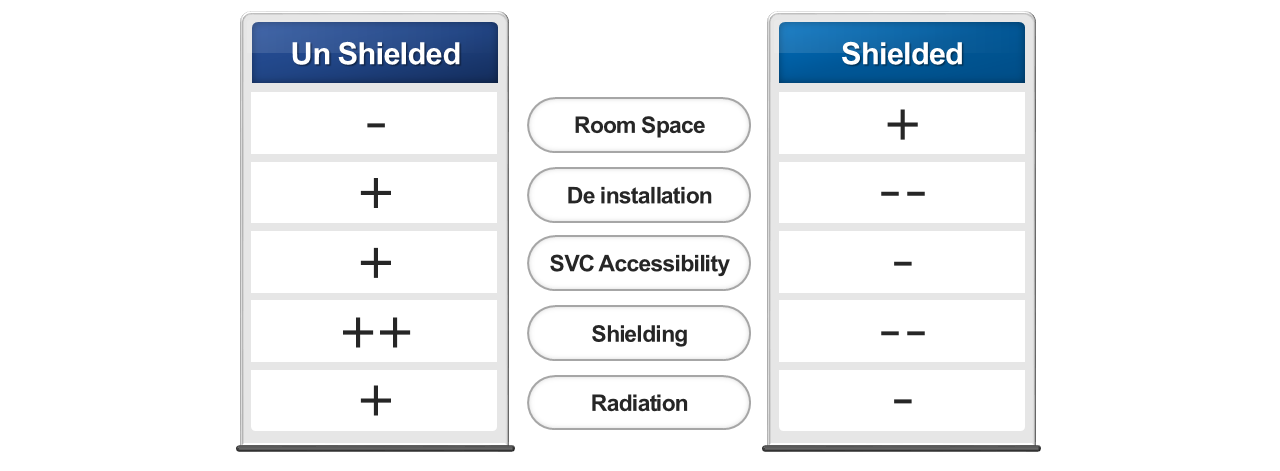Screen dimensions: 1280x471
Task: Click the dark base bar under Shielded column
Action: point(901,448)
